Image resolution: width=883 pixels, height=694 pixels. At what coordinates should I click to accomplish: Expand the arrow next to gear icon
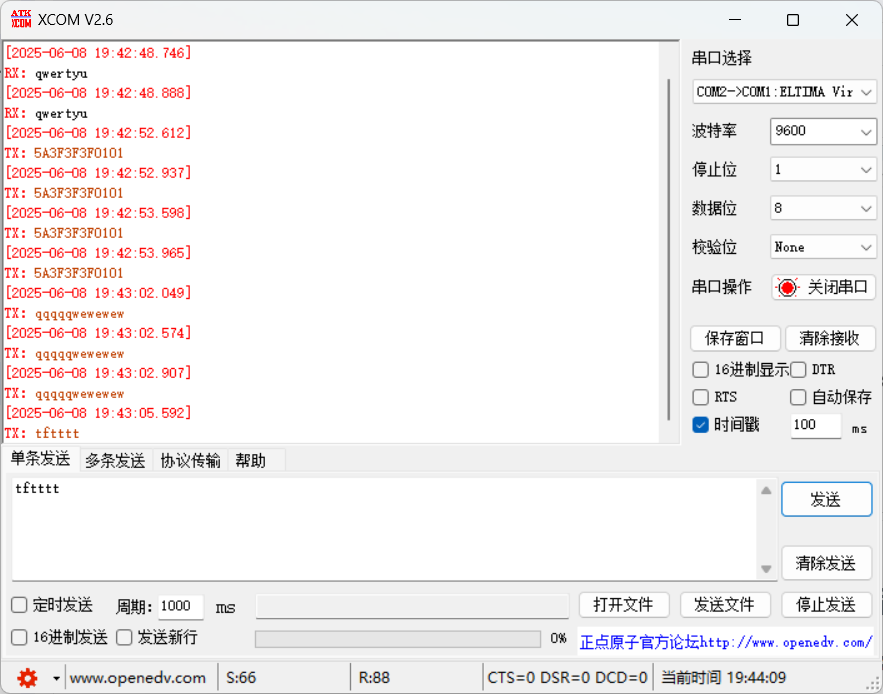[56, 678]
